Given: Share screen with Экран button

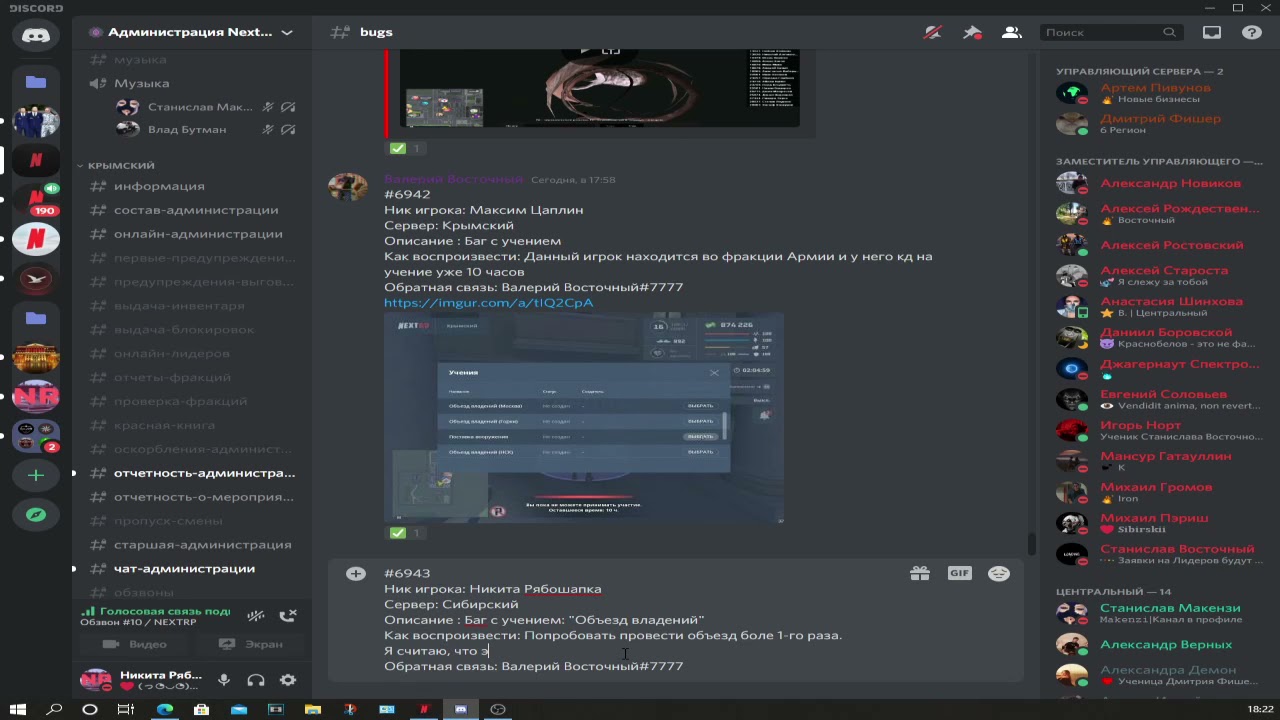Looking at the screenshot, I should 251,644.
